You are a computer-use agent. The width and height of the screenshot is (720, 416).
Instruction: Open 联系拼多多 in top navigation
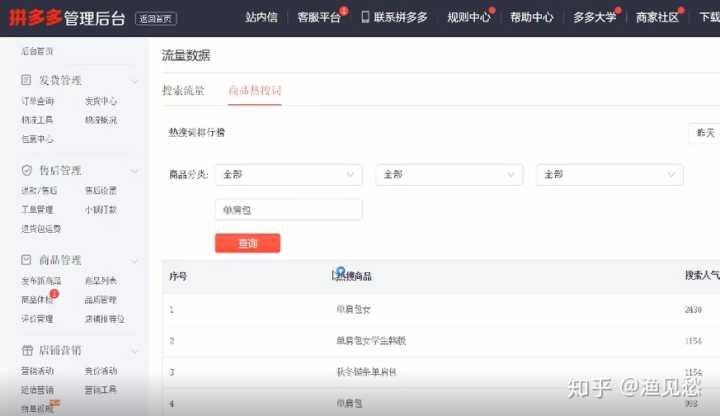click(400, 17)
